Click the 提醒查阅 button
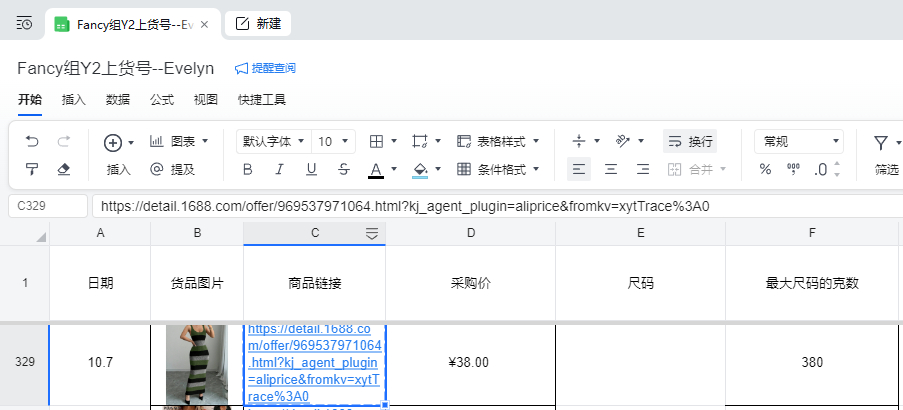Viewport: 903px width, 410px height. [x=265, y=68]
